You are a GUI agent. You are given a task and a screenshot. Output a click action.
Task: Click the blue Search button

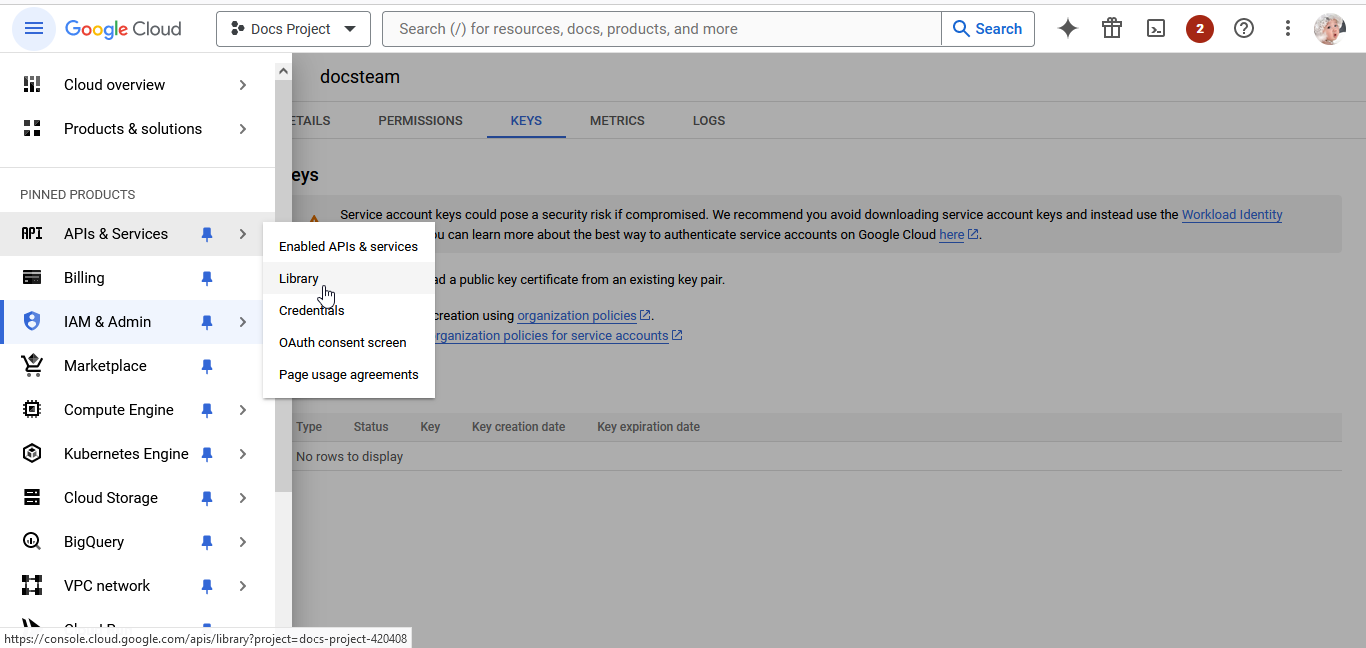pos(988,29)
